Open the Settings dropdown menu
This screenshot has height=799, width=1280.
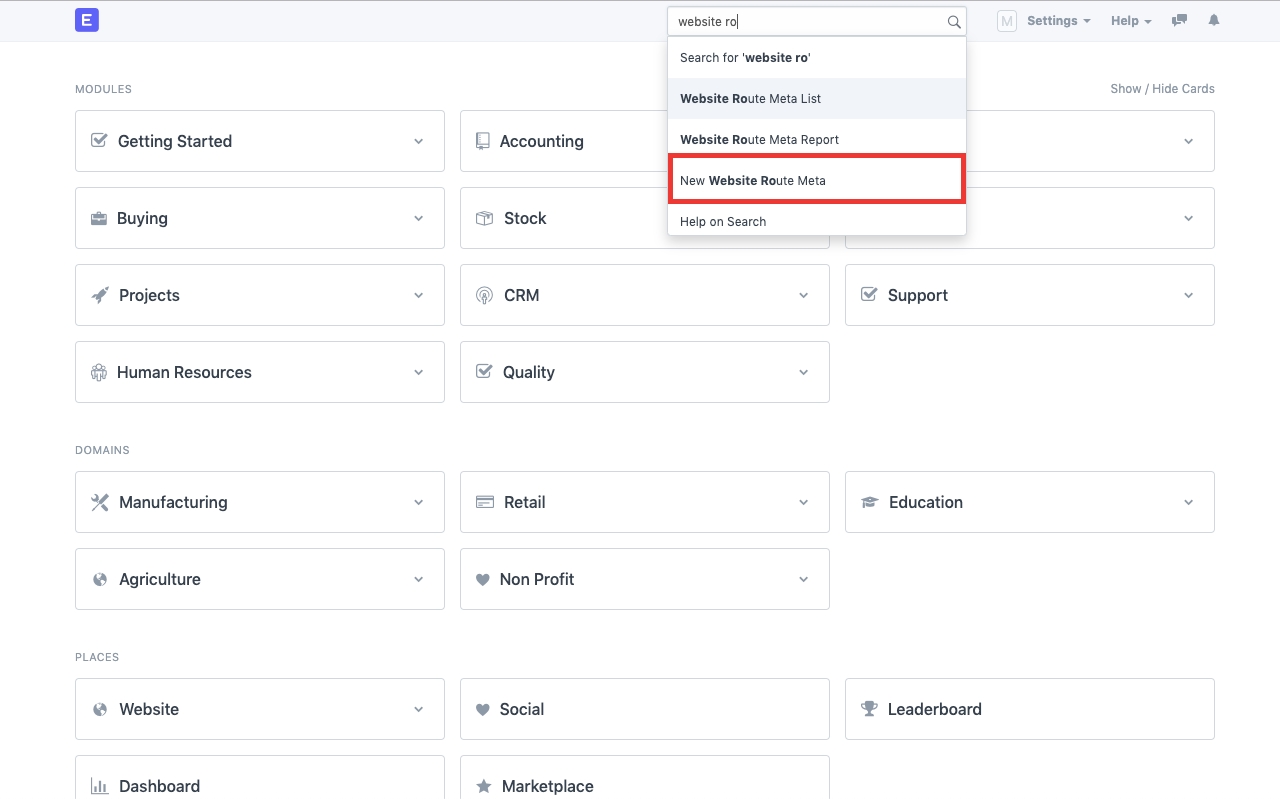1058,21
